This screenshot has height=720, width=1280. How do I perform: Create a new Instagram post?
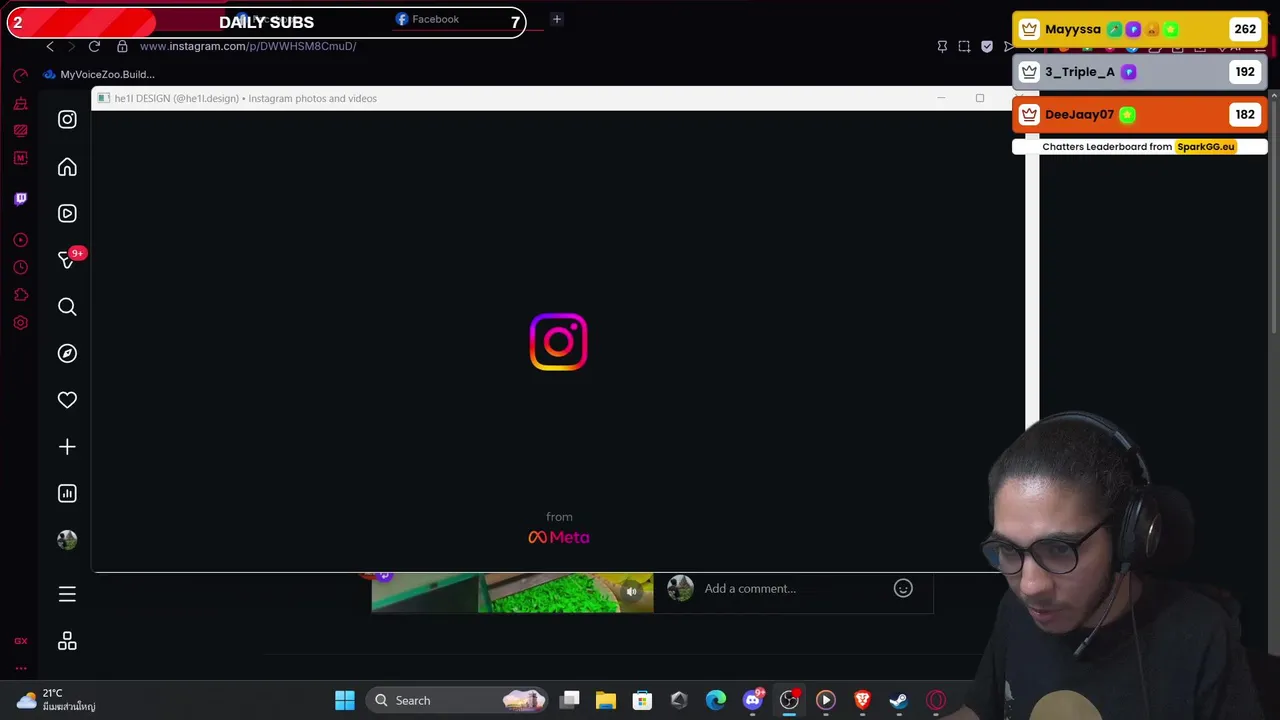click(67, 447)
